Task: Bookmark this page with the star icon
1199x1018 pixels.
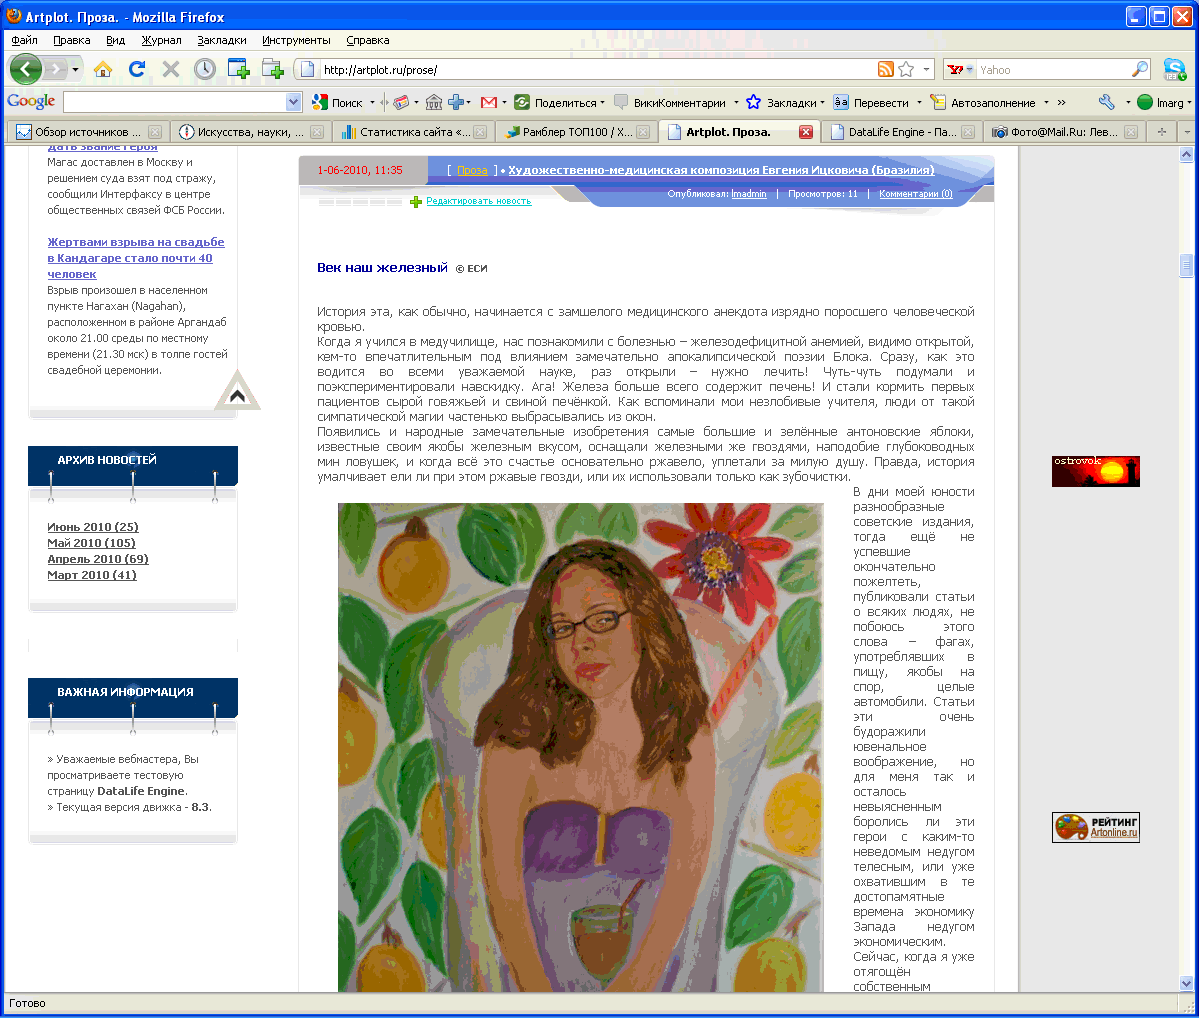Action: 906,70
